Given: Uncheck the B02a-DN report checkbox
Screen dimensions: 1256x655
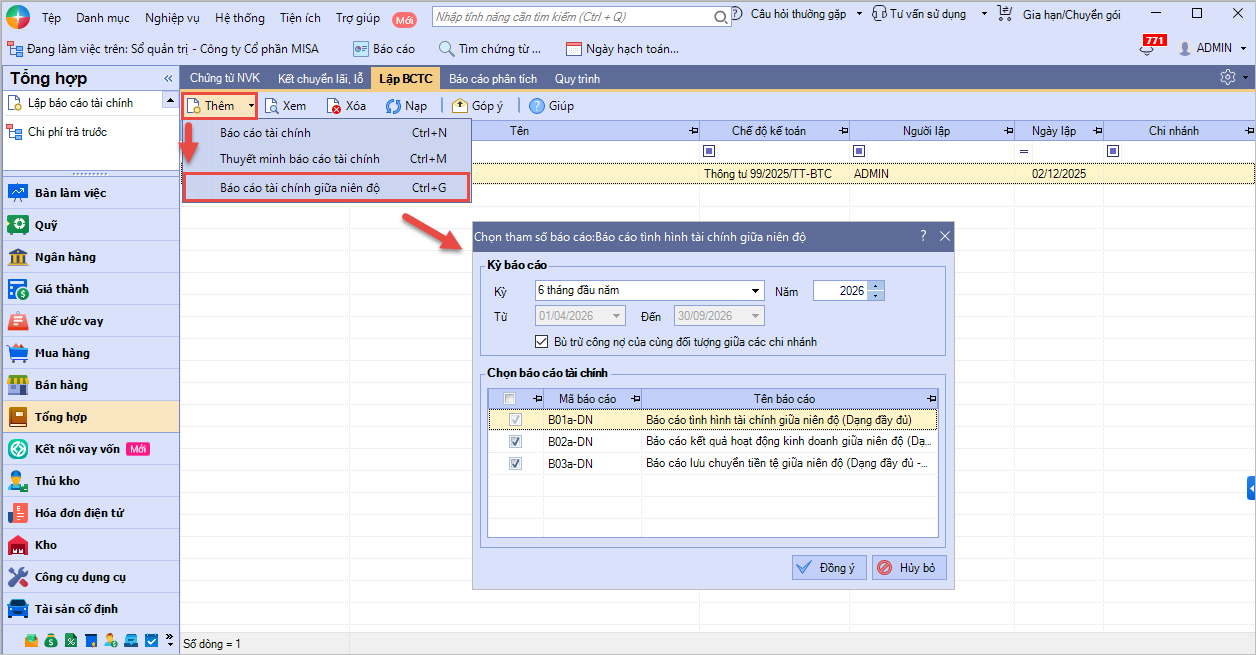Looking at the screenshot, I should coord(515,441).
